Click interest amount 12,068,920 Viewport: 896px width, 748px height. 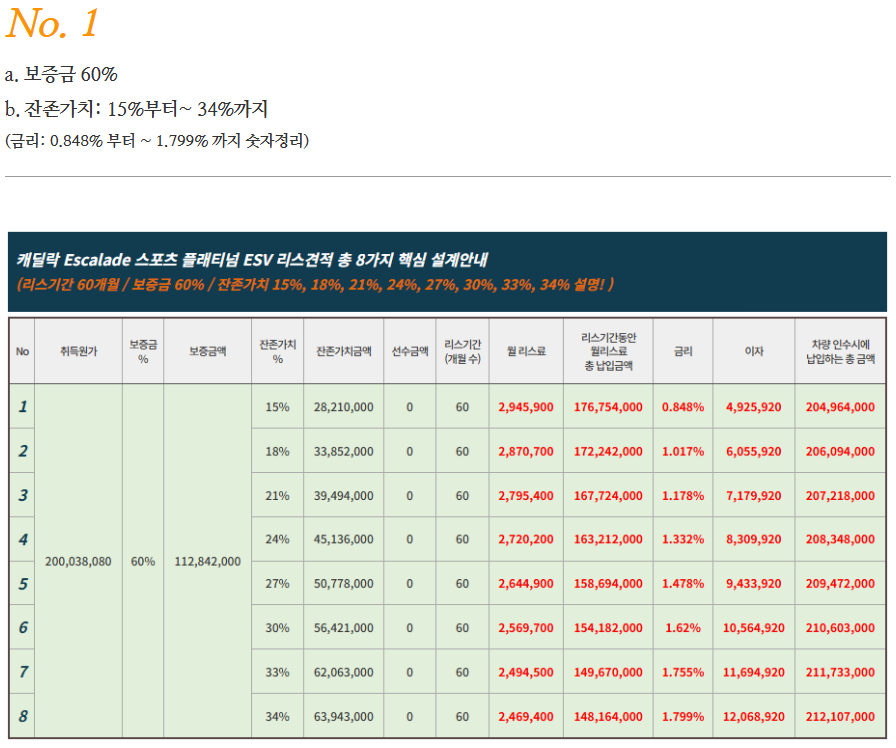tap(754, 717)
